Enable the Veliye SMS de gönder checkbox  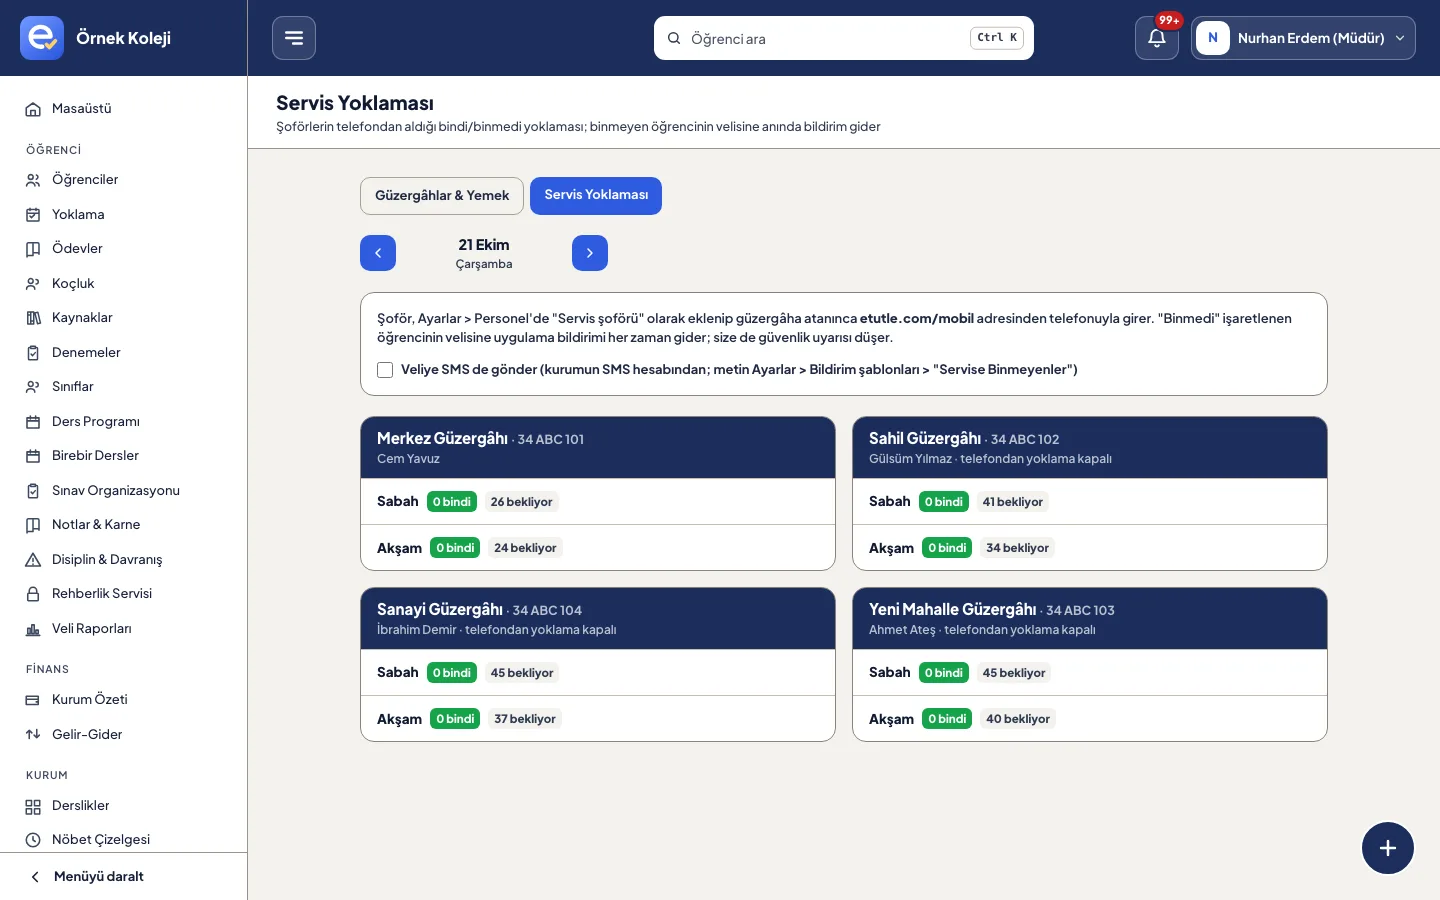pyautogui.click(x=385, y=370)
